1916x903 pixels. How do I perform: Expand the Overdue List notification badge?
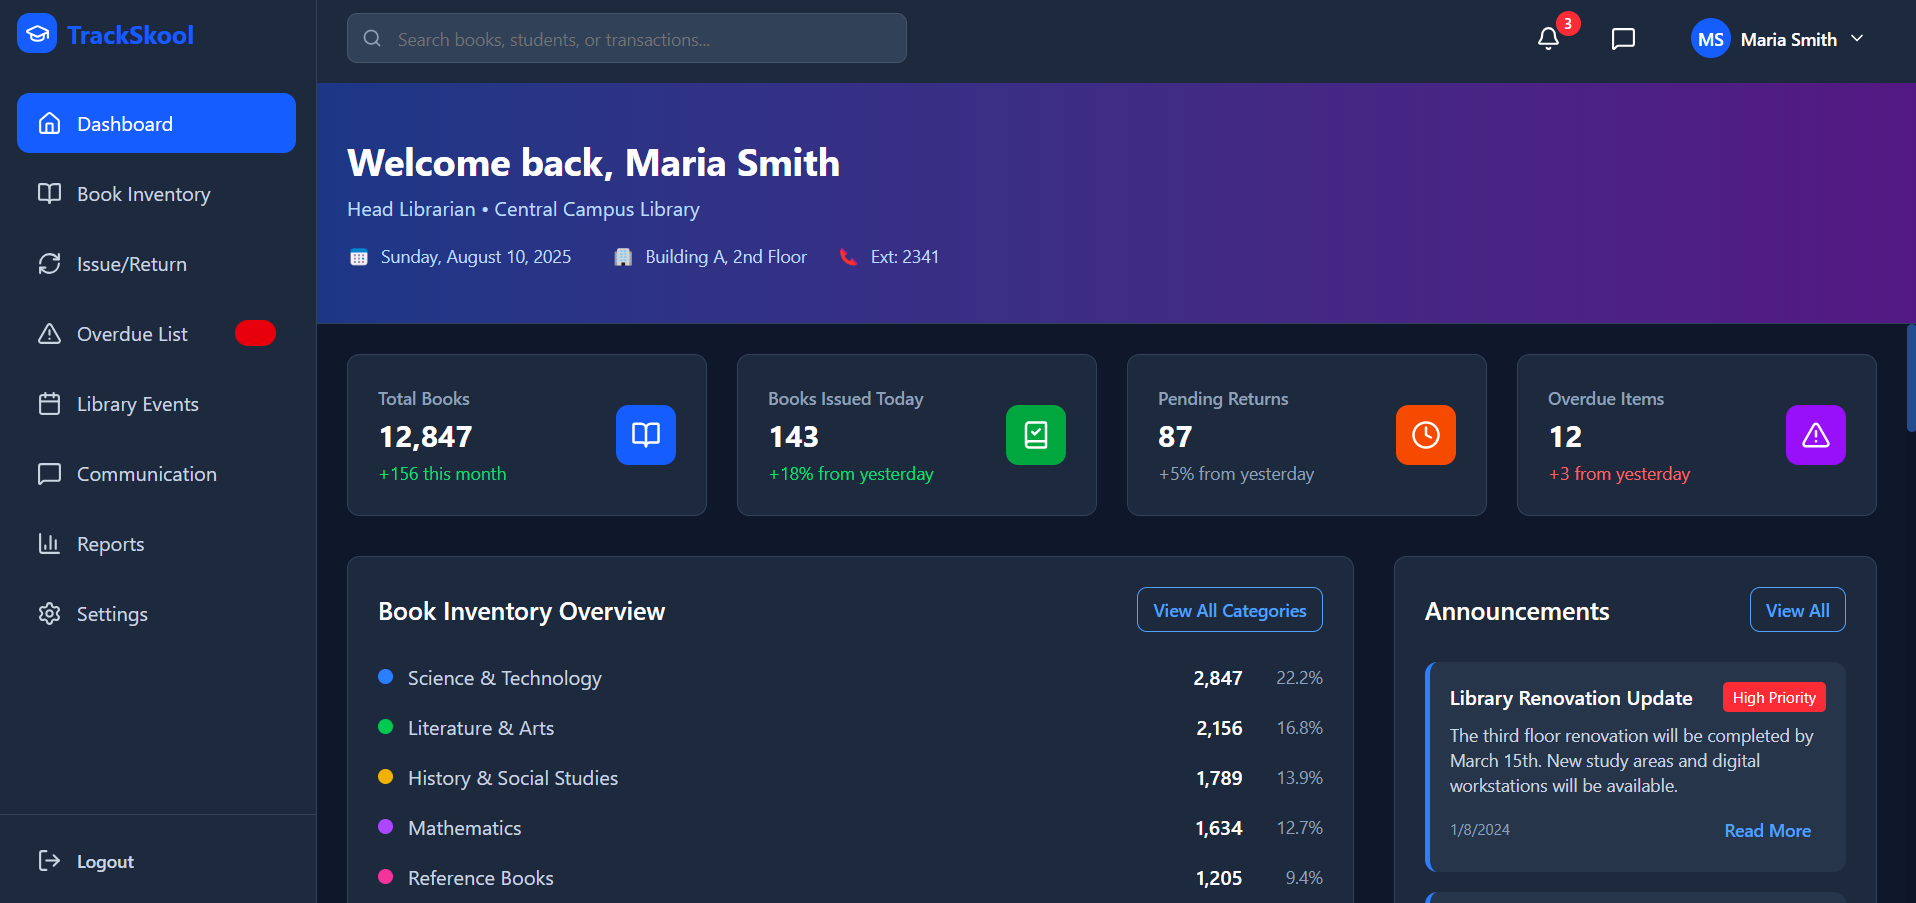(x=255, y=333)
